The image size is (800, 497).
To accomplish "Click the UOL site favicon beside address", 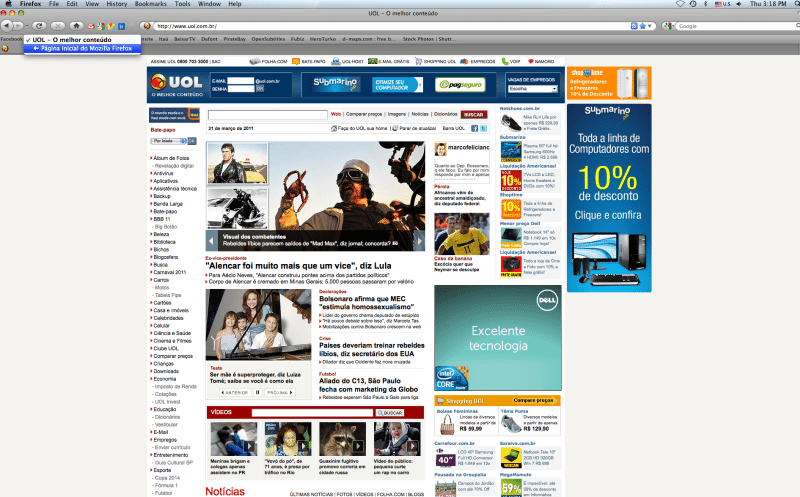I will 146,26.
